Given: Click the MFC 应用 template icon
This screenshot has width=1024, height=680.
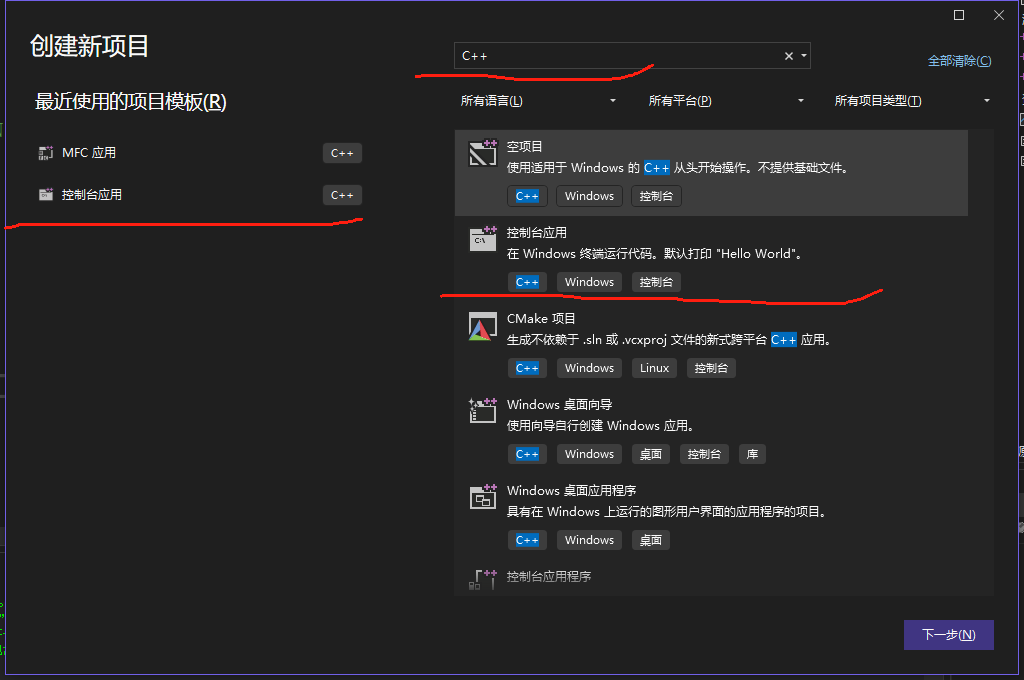Looking at the screenshot, I should point(46,153).
